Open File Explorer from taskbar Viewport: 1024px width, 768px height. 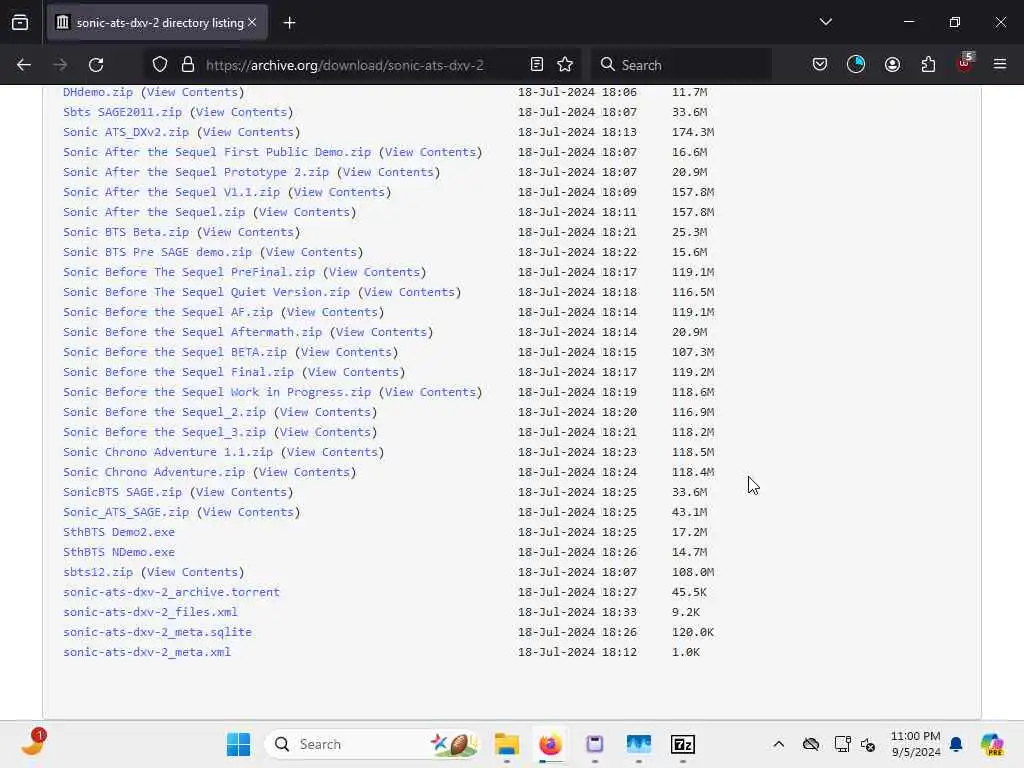tap(507, 744)
